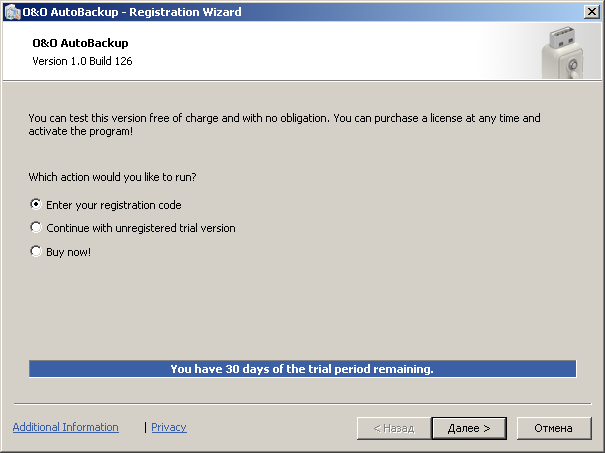This screenshot has height=453, width=605.
Task: Select the Enter your registration code option
Action: point(36,204)
